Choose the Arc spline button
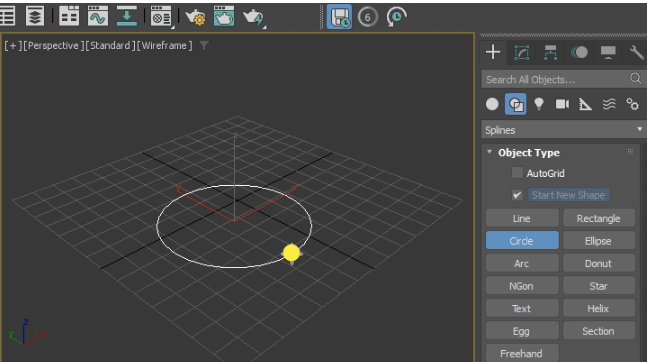This screenshot has height=362, width=650. pos(522,263)
